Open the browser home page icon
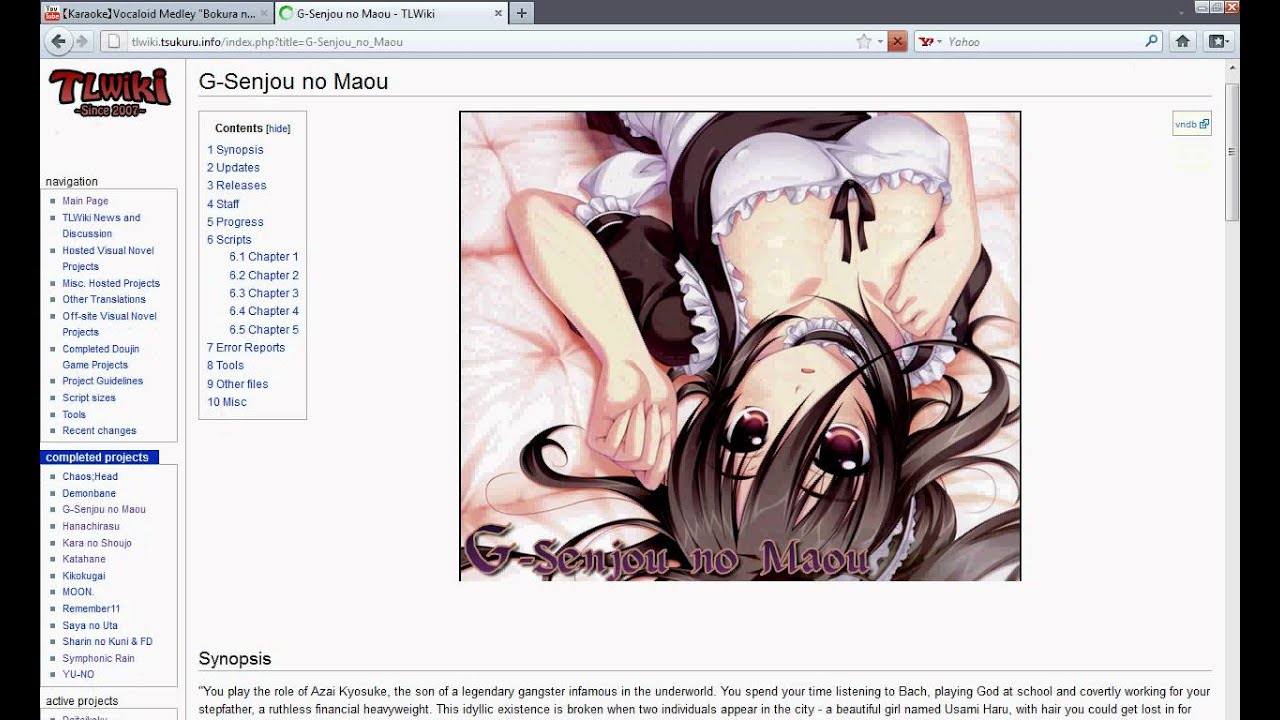The image size is (1280, 720). tap(1182, 41)
